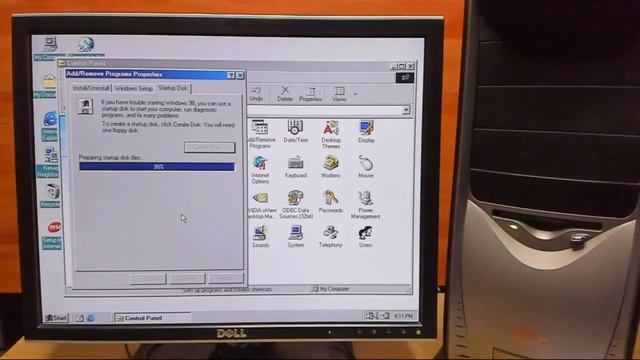Maximize the Control Panel window

click(402, 66)
